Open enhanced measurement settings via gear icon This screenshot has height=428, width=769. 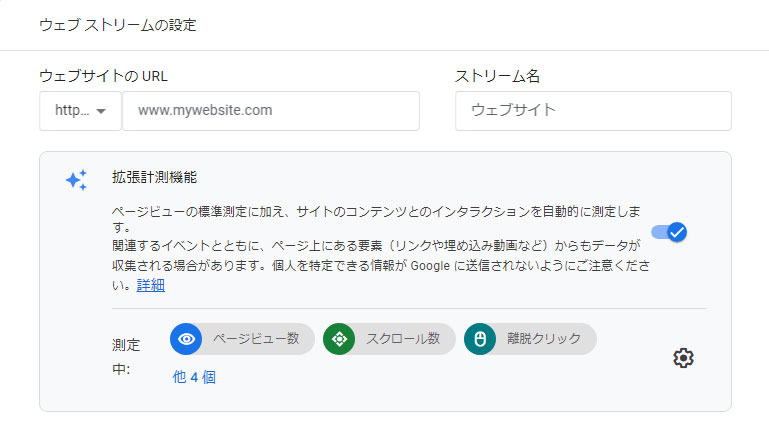(683, 358)
